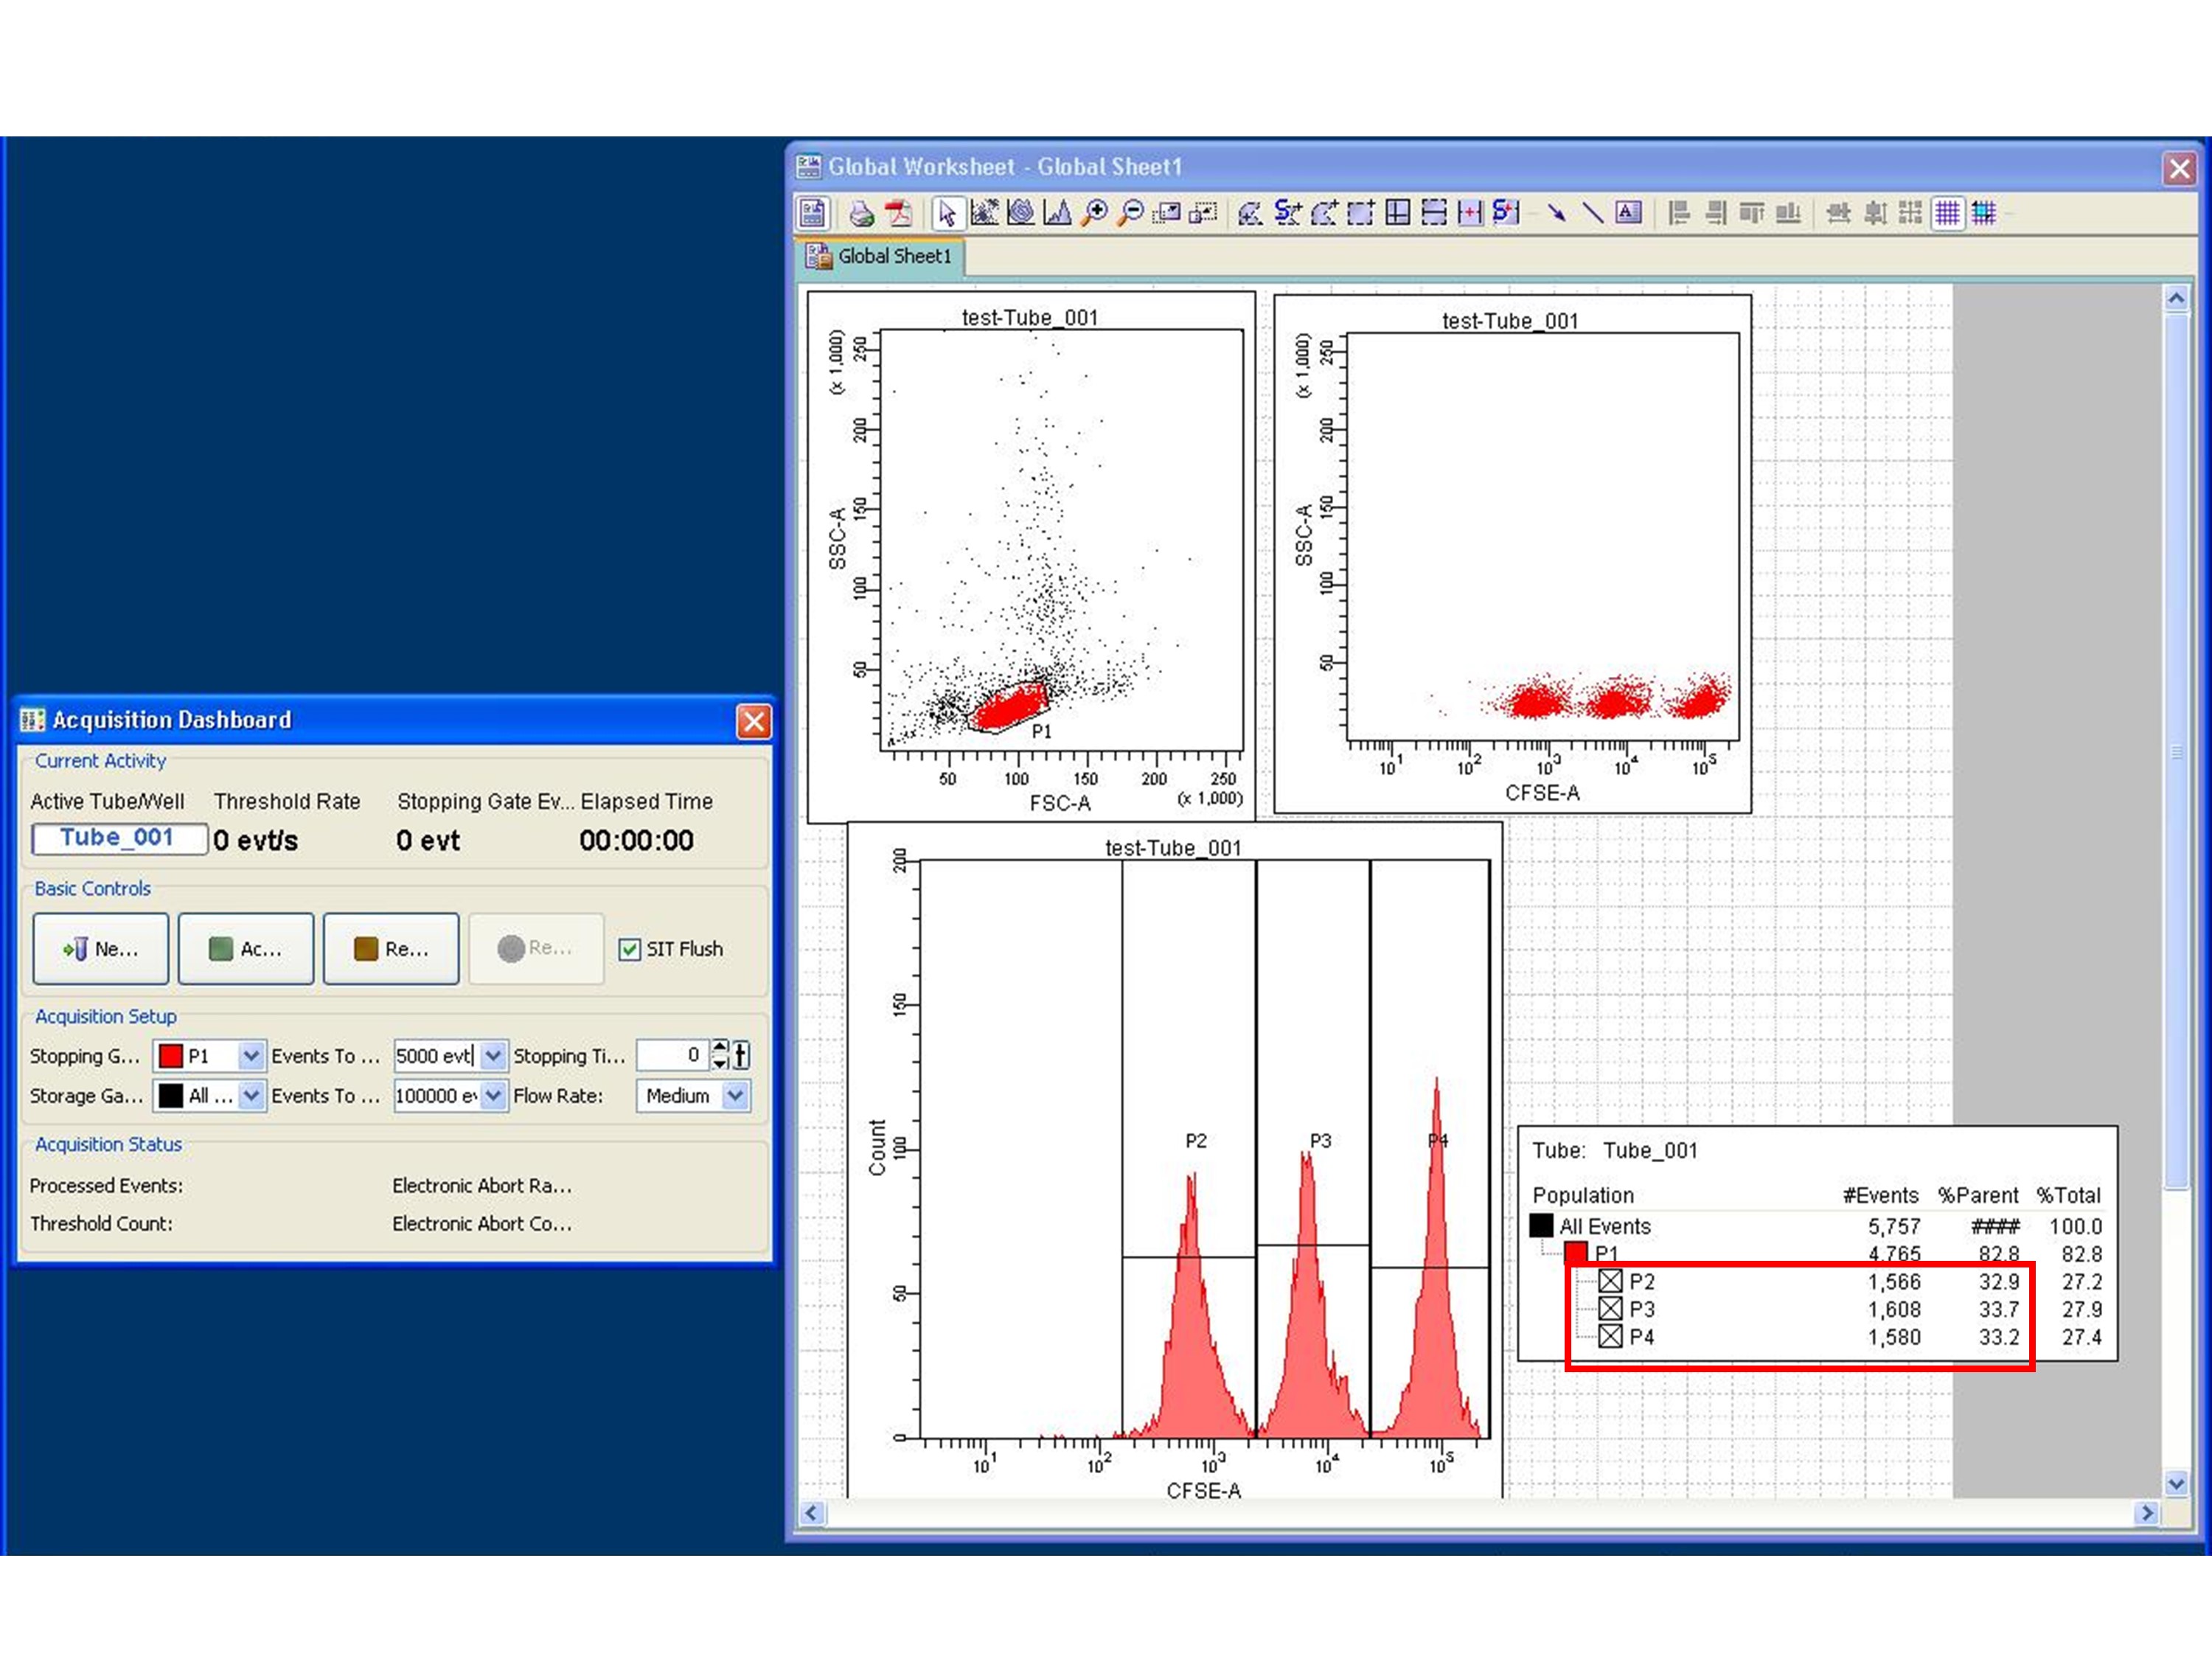
Task: Click the zoom-in magnifier tool
Action: point(1095,213)
